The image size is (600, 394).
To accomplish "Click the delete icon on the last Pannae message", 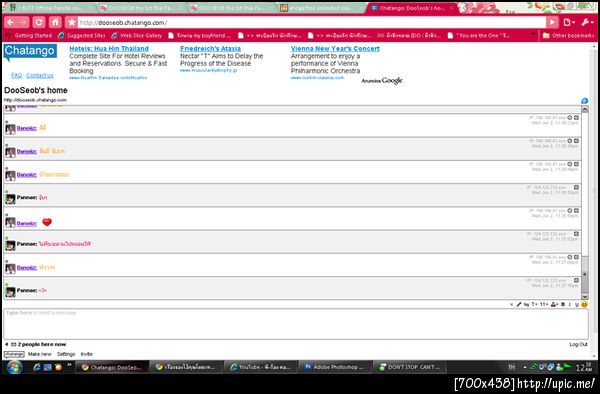I will click(x=576, y=280).
